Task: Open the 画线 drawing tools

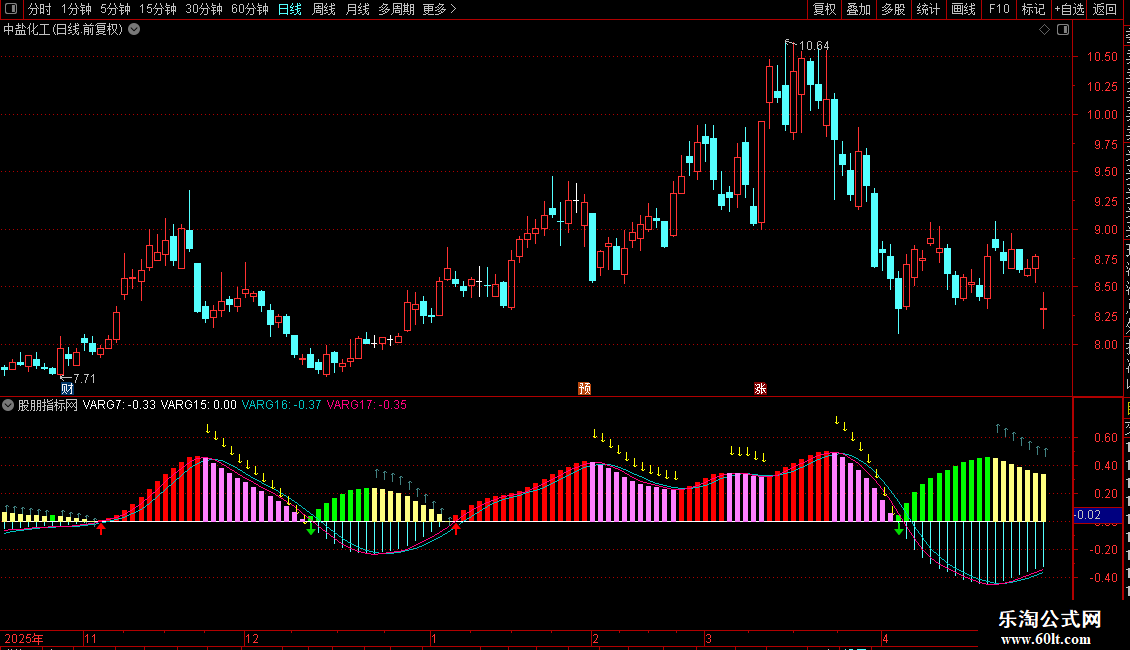Action: (x=963, y=9)
